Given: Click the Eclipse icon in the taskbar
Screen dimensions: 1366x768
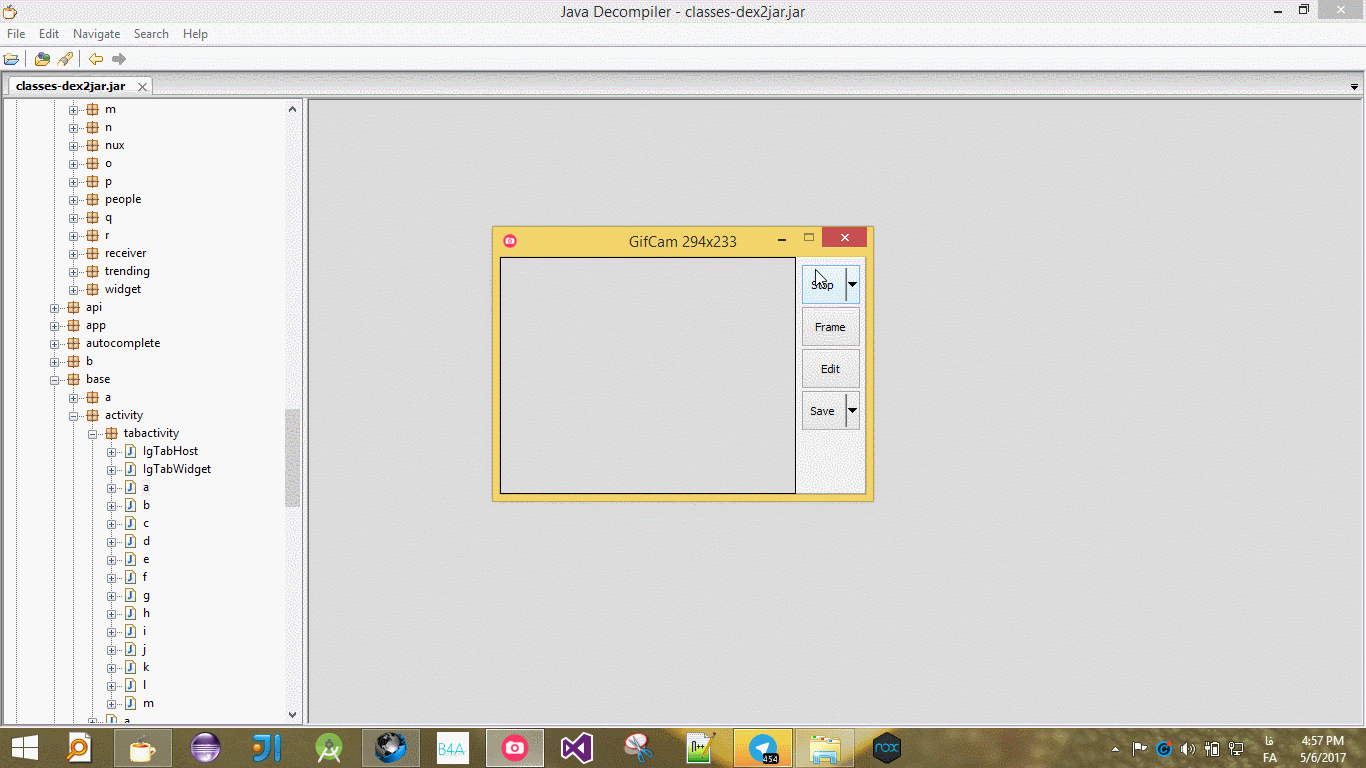Looking at the screenshot, I should (205, 748).
